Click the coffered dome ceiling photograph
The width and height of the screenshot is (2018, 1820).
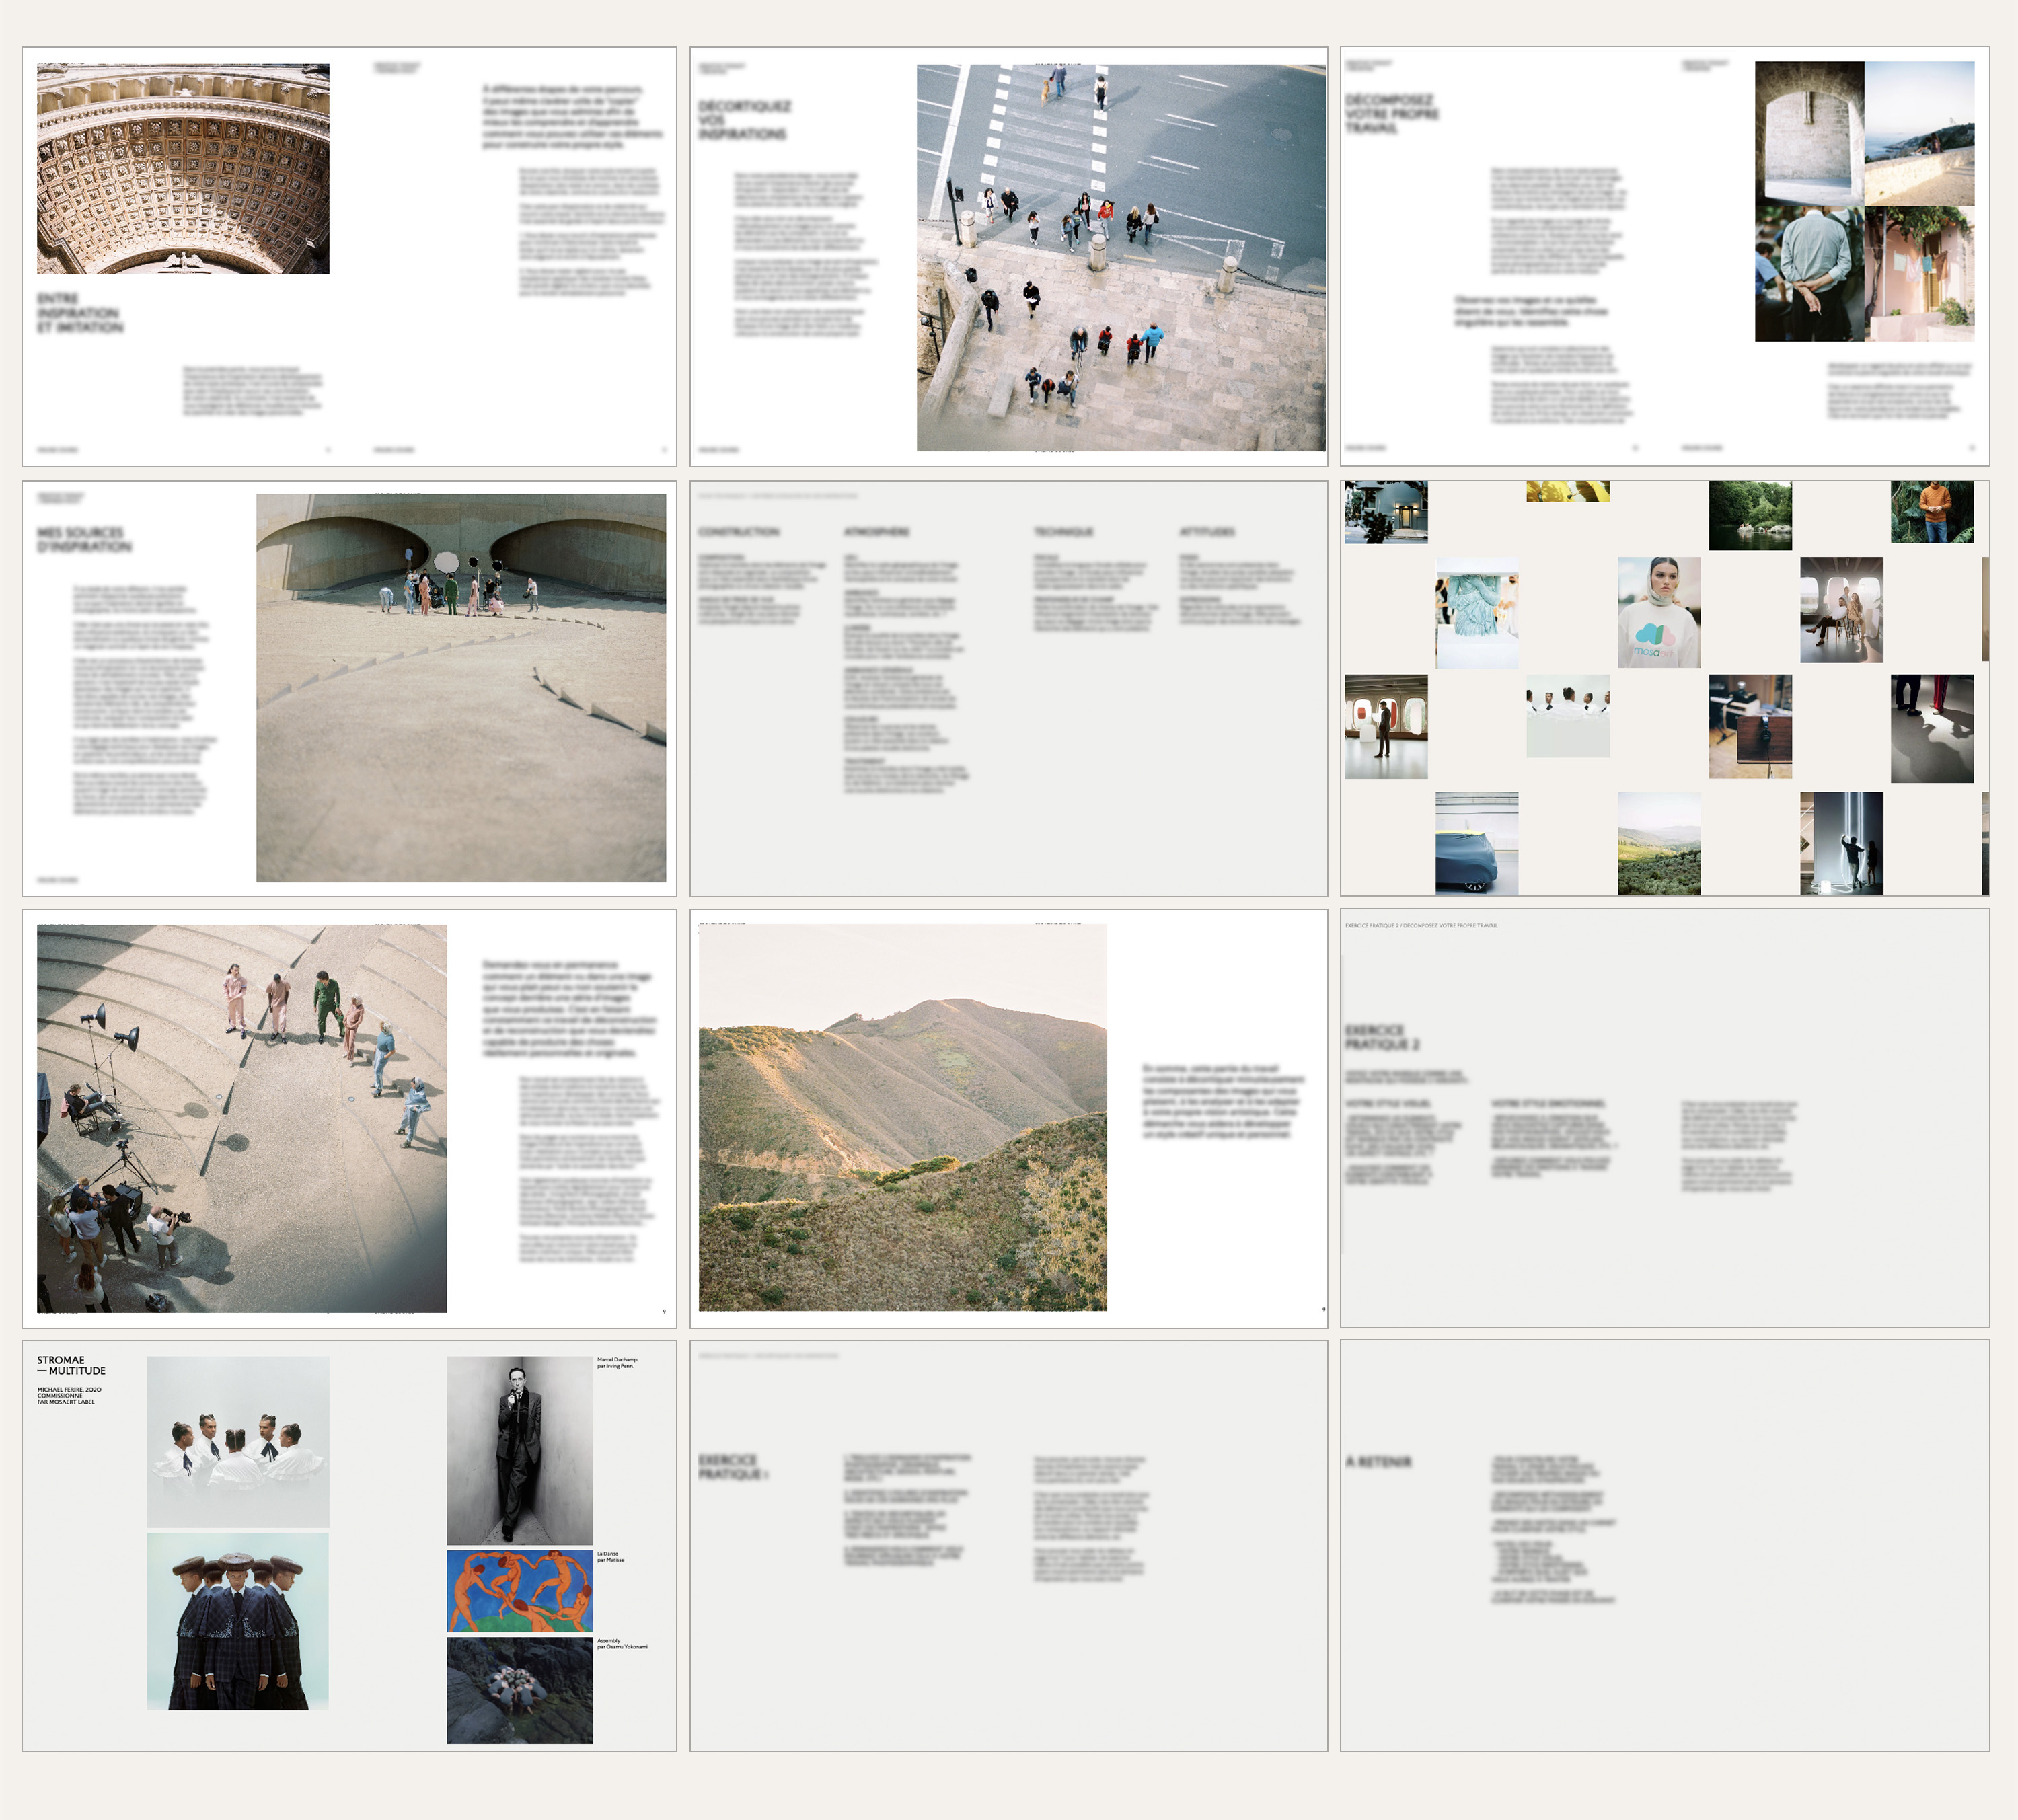pos(183,168)
